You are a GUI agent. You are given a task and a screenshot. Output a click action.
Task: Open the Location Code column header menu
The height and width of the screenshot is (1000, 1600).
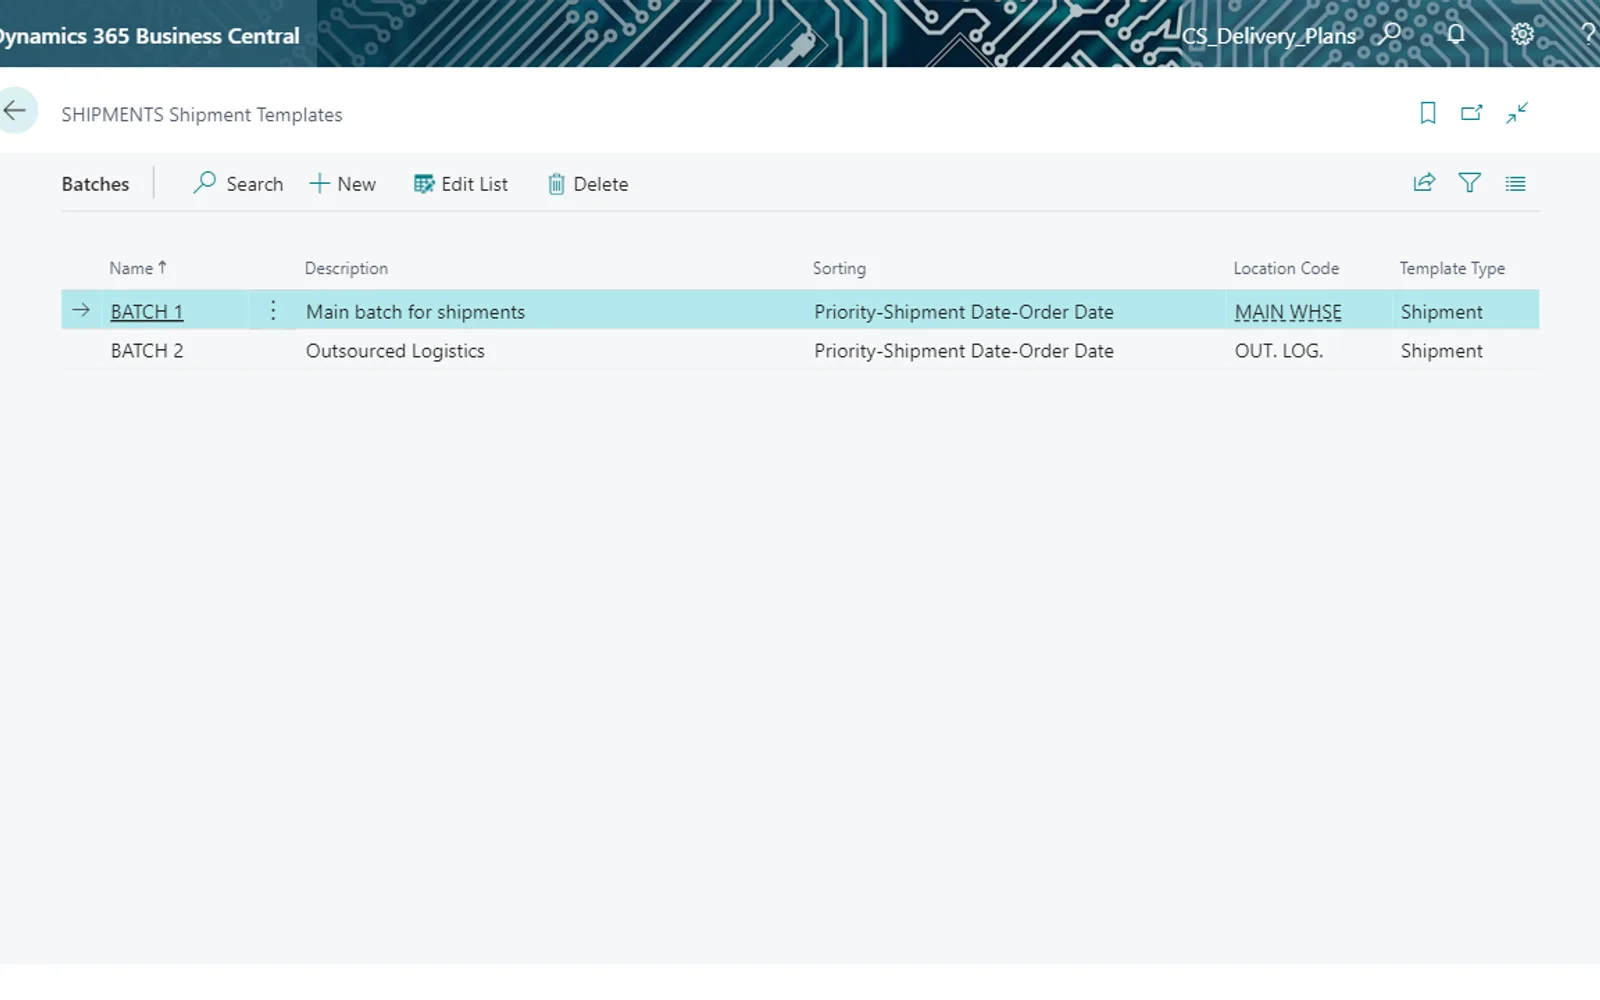[1286, 268]
